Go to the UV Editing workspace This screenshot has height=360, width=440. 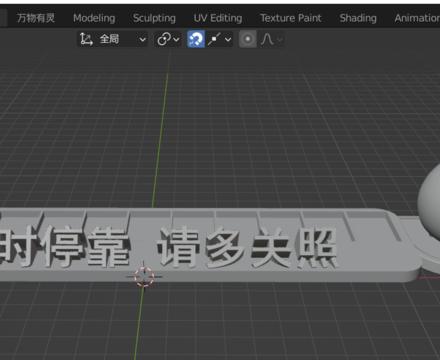218,18
